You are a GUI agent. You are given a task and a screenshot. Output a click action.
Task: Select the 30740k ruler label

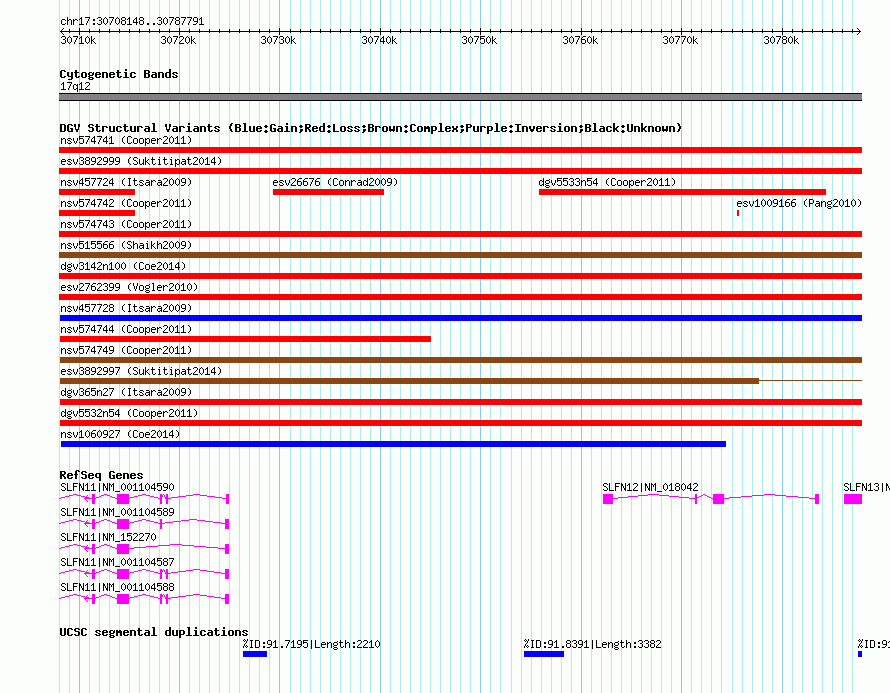point(379,40)
